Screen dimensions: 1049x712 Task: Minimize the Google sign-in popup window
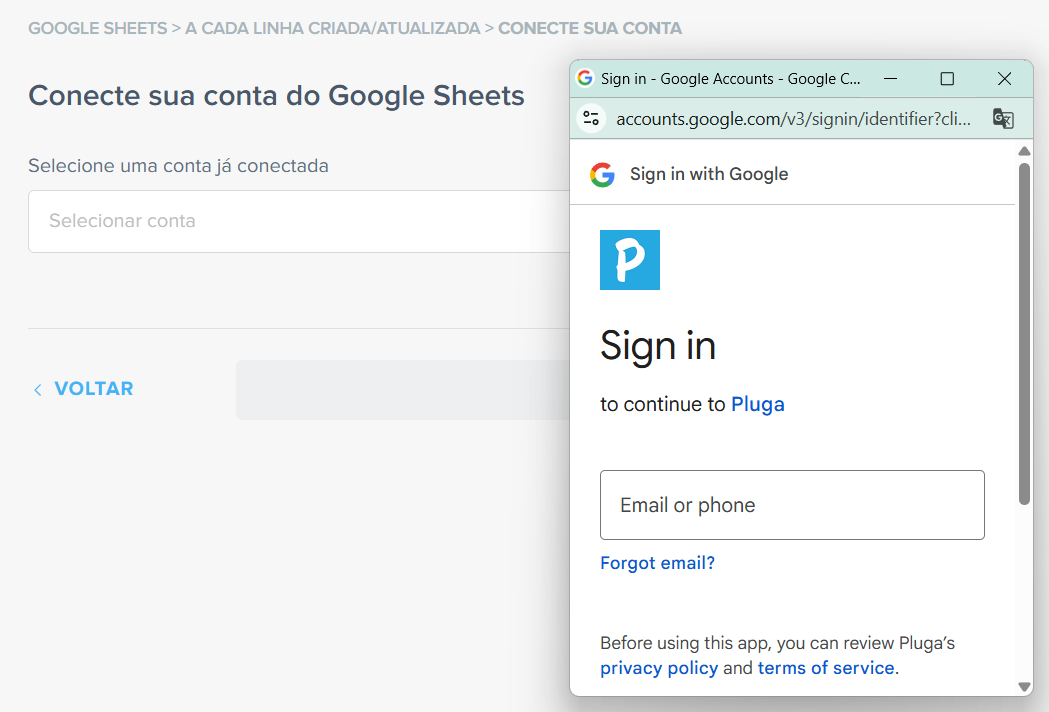tap(890, 78)
